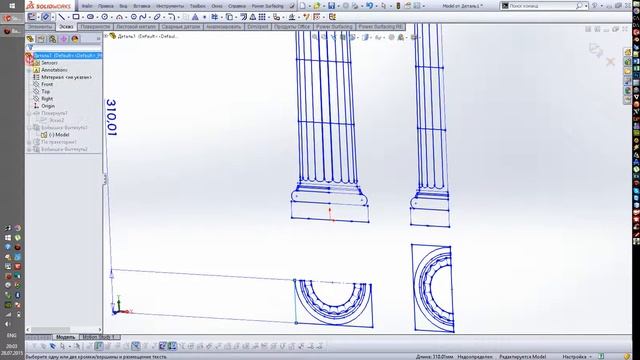Open the Правка menu
The height and width of the screenshot is (360, 640).
click(x=105, y=6)
